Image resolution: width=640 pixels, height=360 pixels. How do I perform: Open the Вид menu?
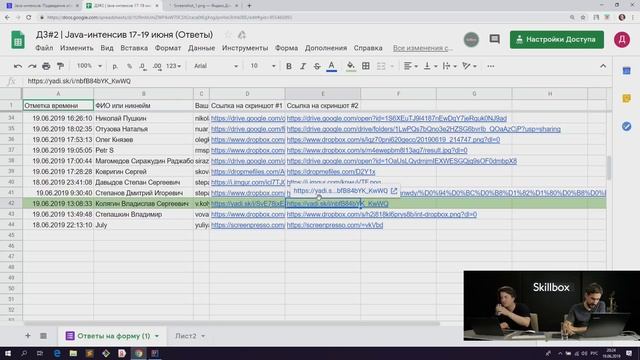pos(107,48)
